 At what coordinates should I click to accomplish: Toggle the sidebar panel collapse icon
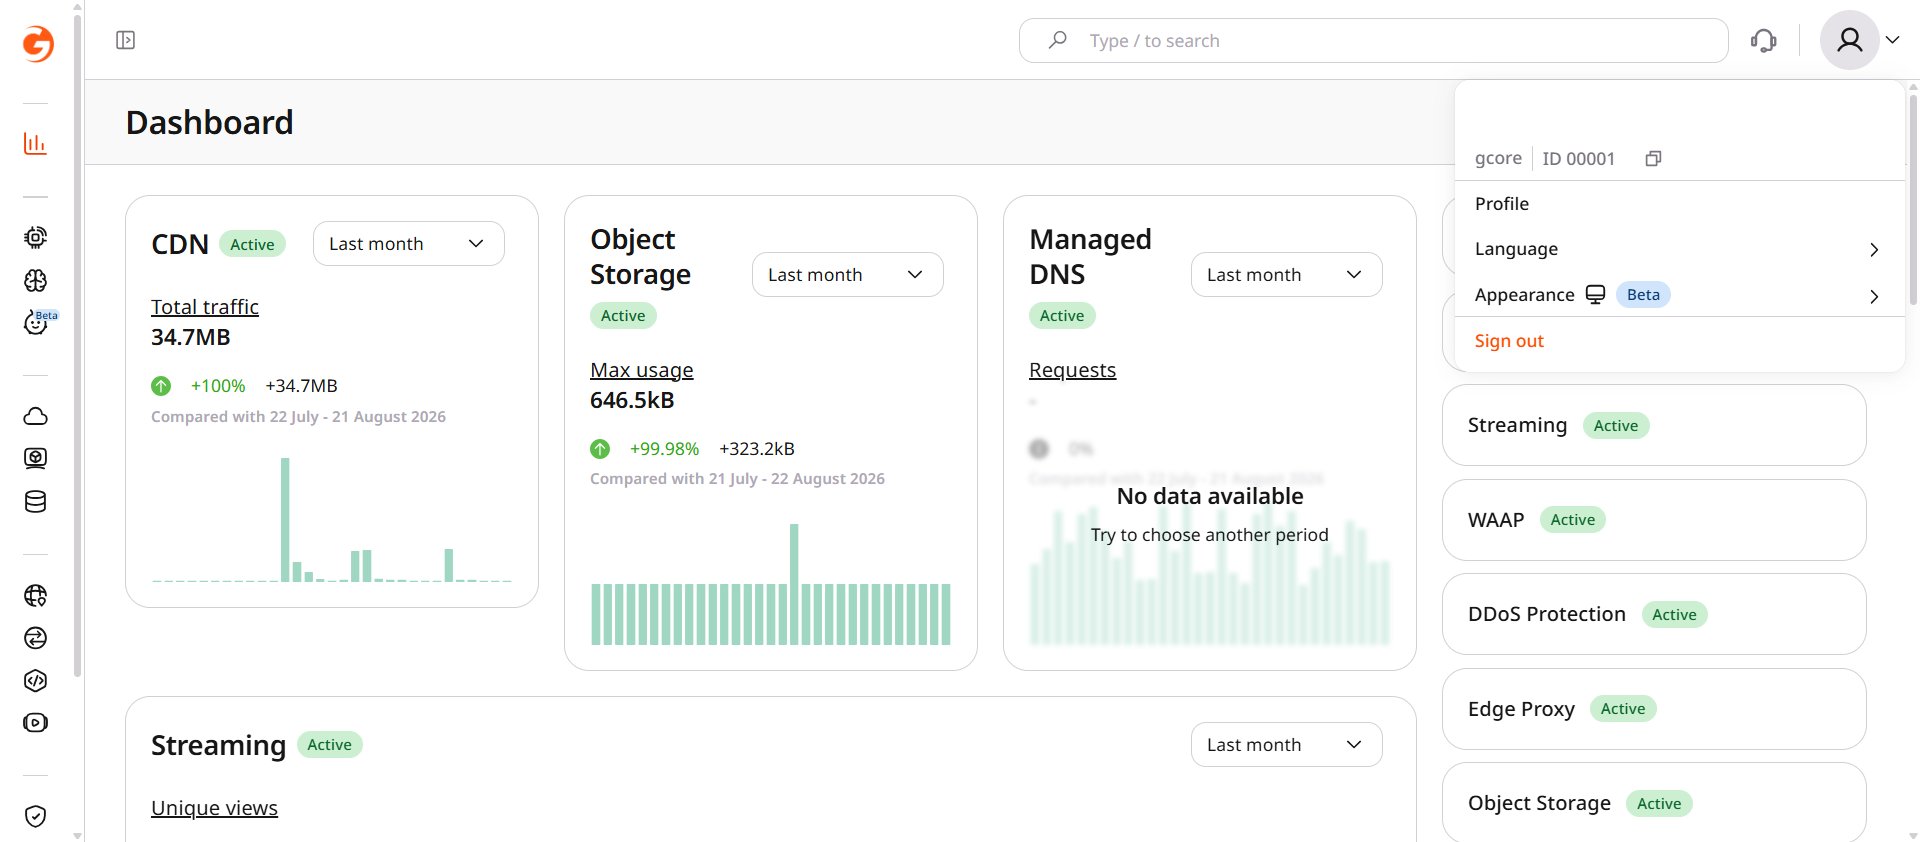[x=125, y=40]
